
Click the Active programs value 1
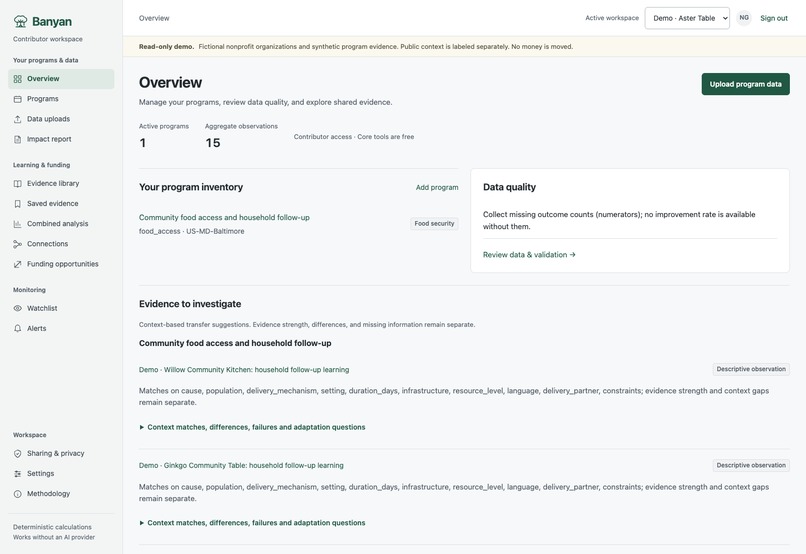tap(142, 143)
